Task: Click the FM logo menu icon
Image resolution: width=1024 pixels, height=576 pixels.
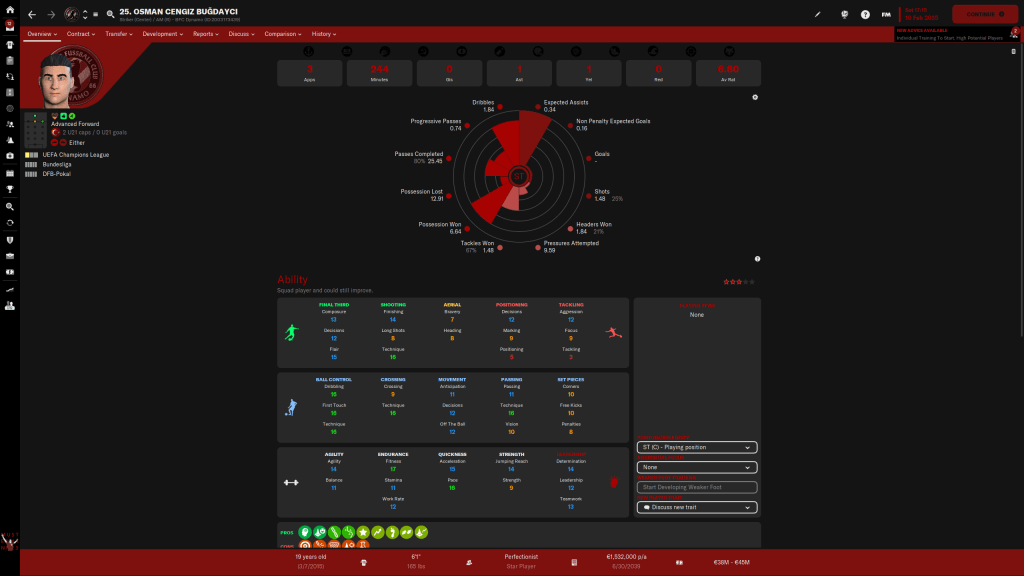Action: click(x=886, y=15)
